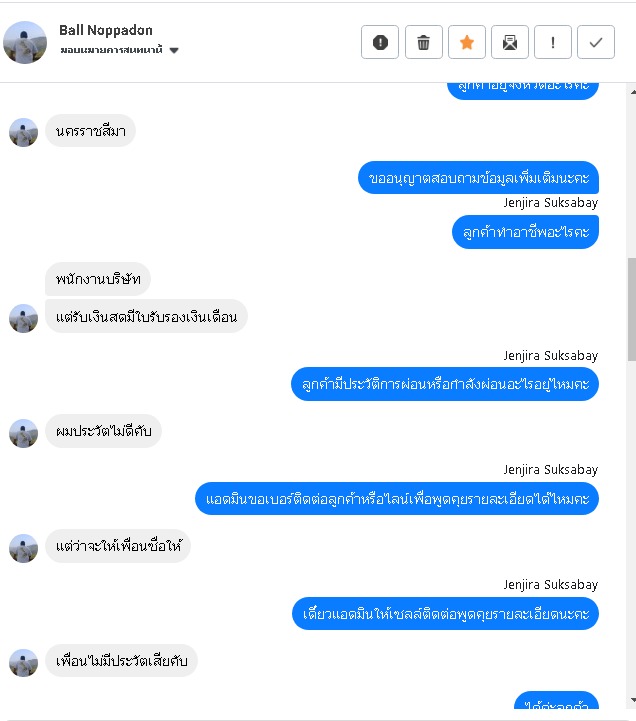This screenshot has height=721, width=636.
Task: Select the พนักงานบริษัท message bubble
Action: pos(98,279)
